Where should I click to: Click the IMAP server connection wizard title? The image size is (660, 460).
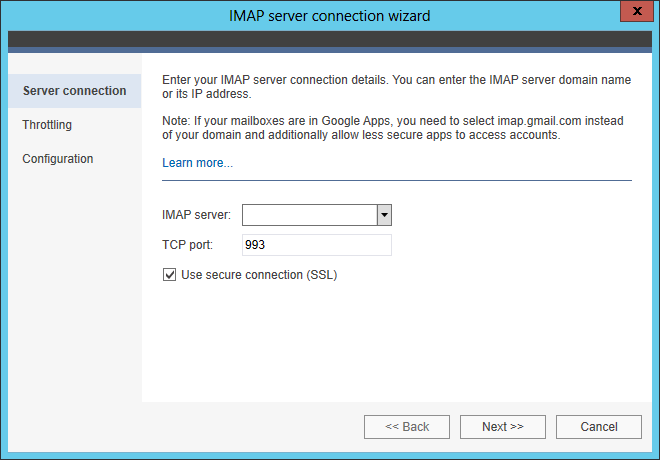tap(330, 16)
